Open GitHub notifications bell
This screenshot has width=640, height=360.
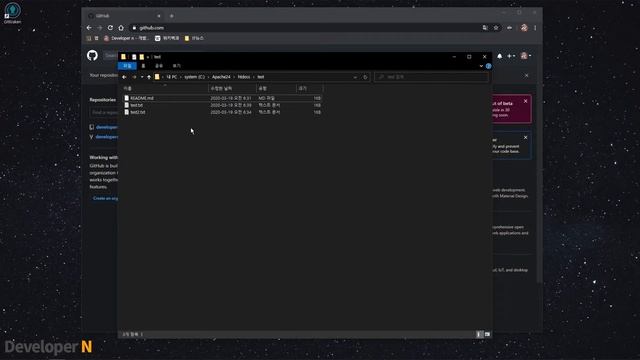tap(500, 56)
